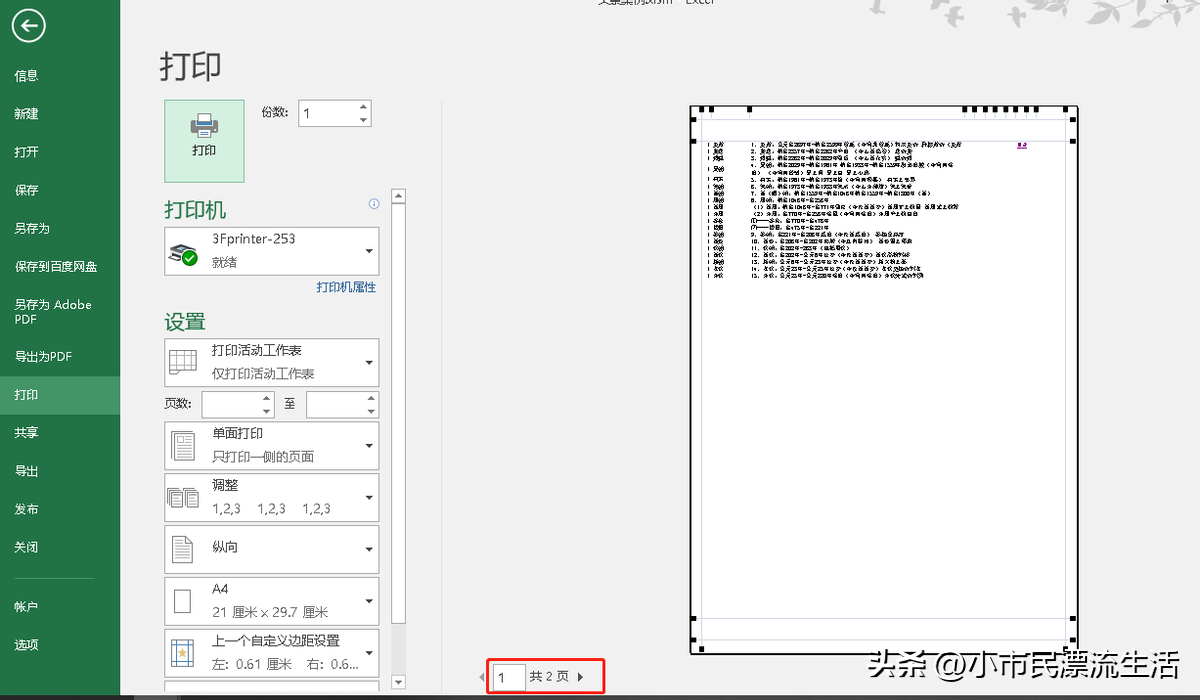
Task: Select 打印 in the sidebar
Action: (x=60, y=395)
